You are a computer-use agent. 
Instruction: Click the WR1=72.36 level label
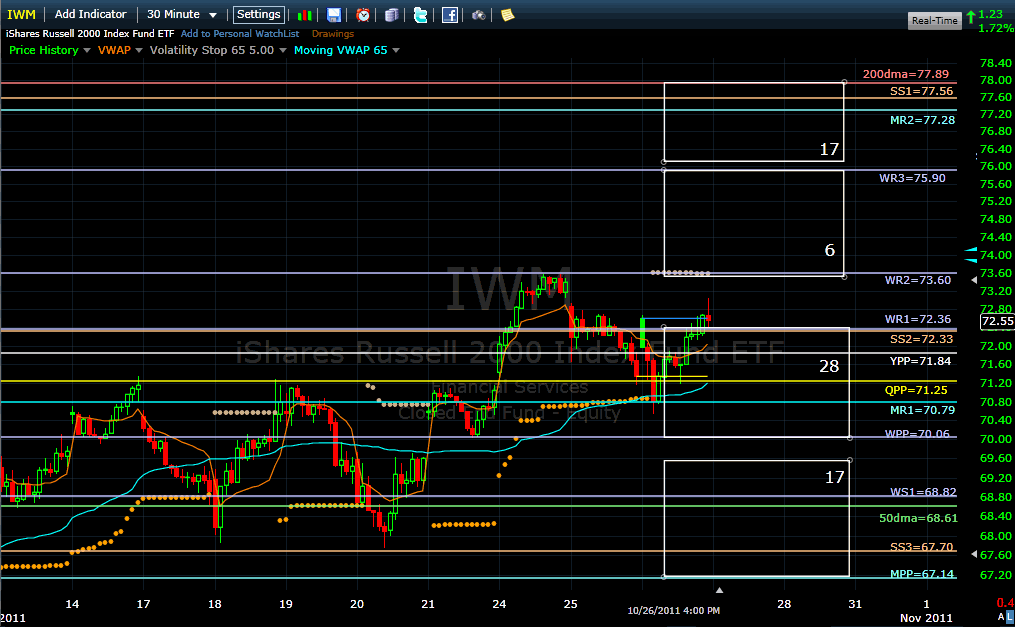point(918,319)
